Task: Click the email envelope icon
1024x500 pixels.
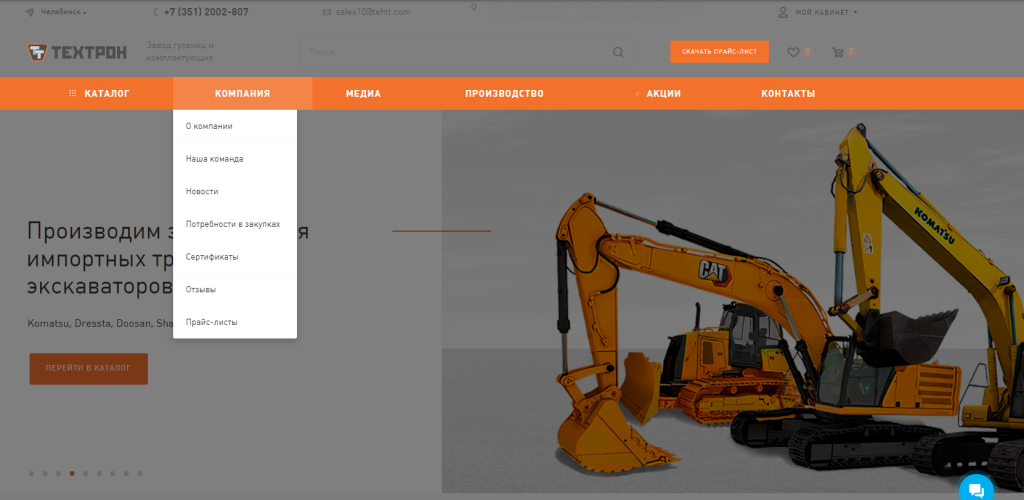Action: point(327,12)
